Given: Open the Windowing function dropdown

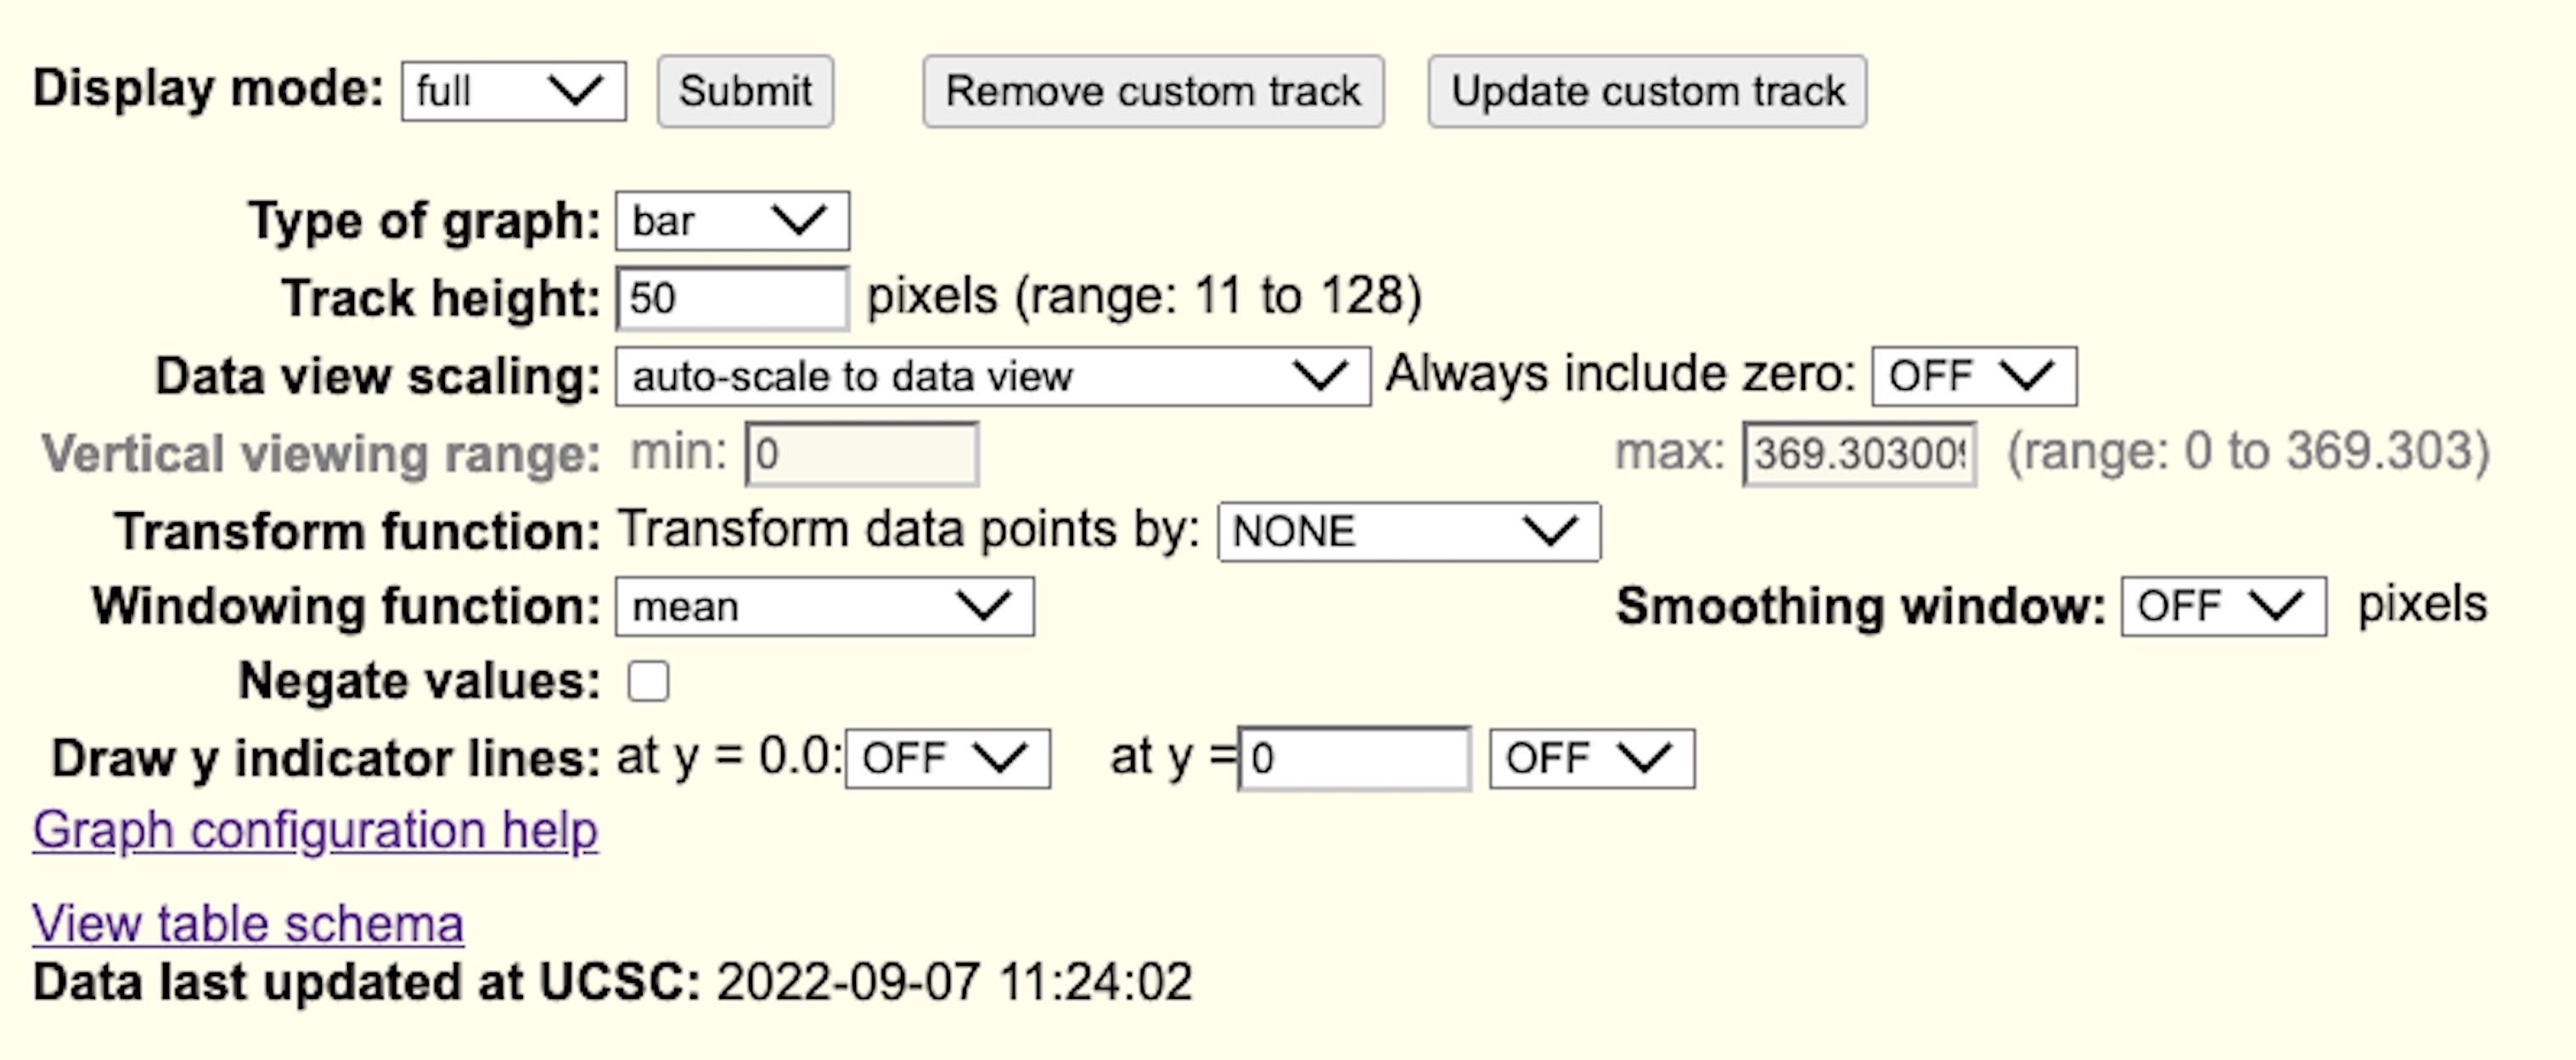Looking at the screenshot, I should [824, 606].
